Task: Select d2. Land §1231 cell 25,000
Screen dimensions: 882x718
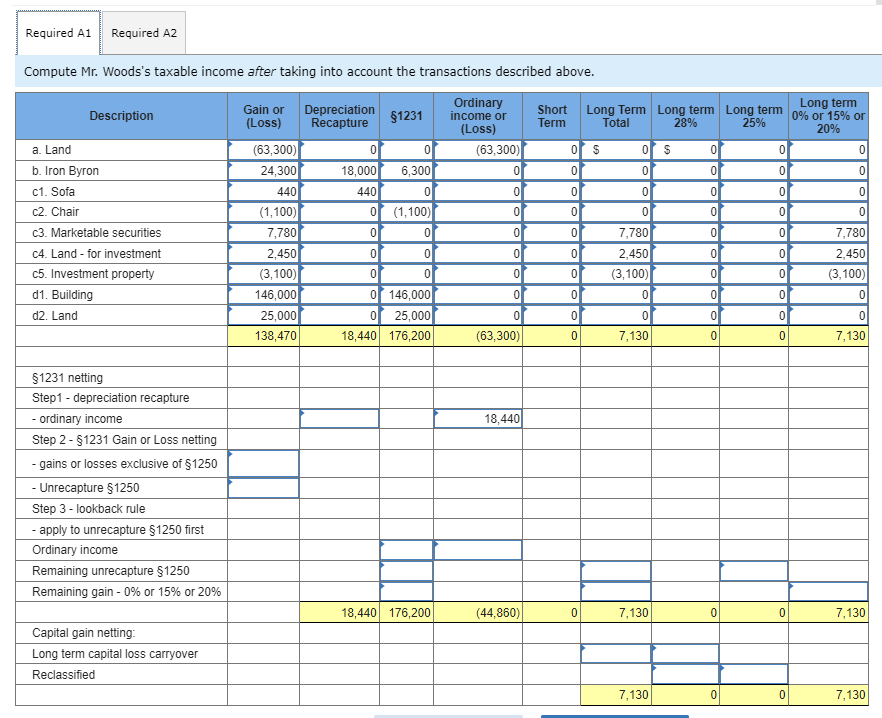Action: click(406, 315)
